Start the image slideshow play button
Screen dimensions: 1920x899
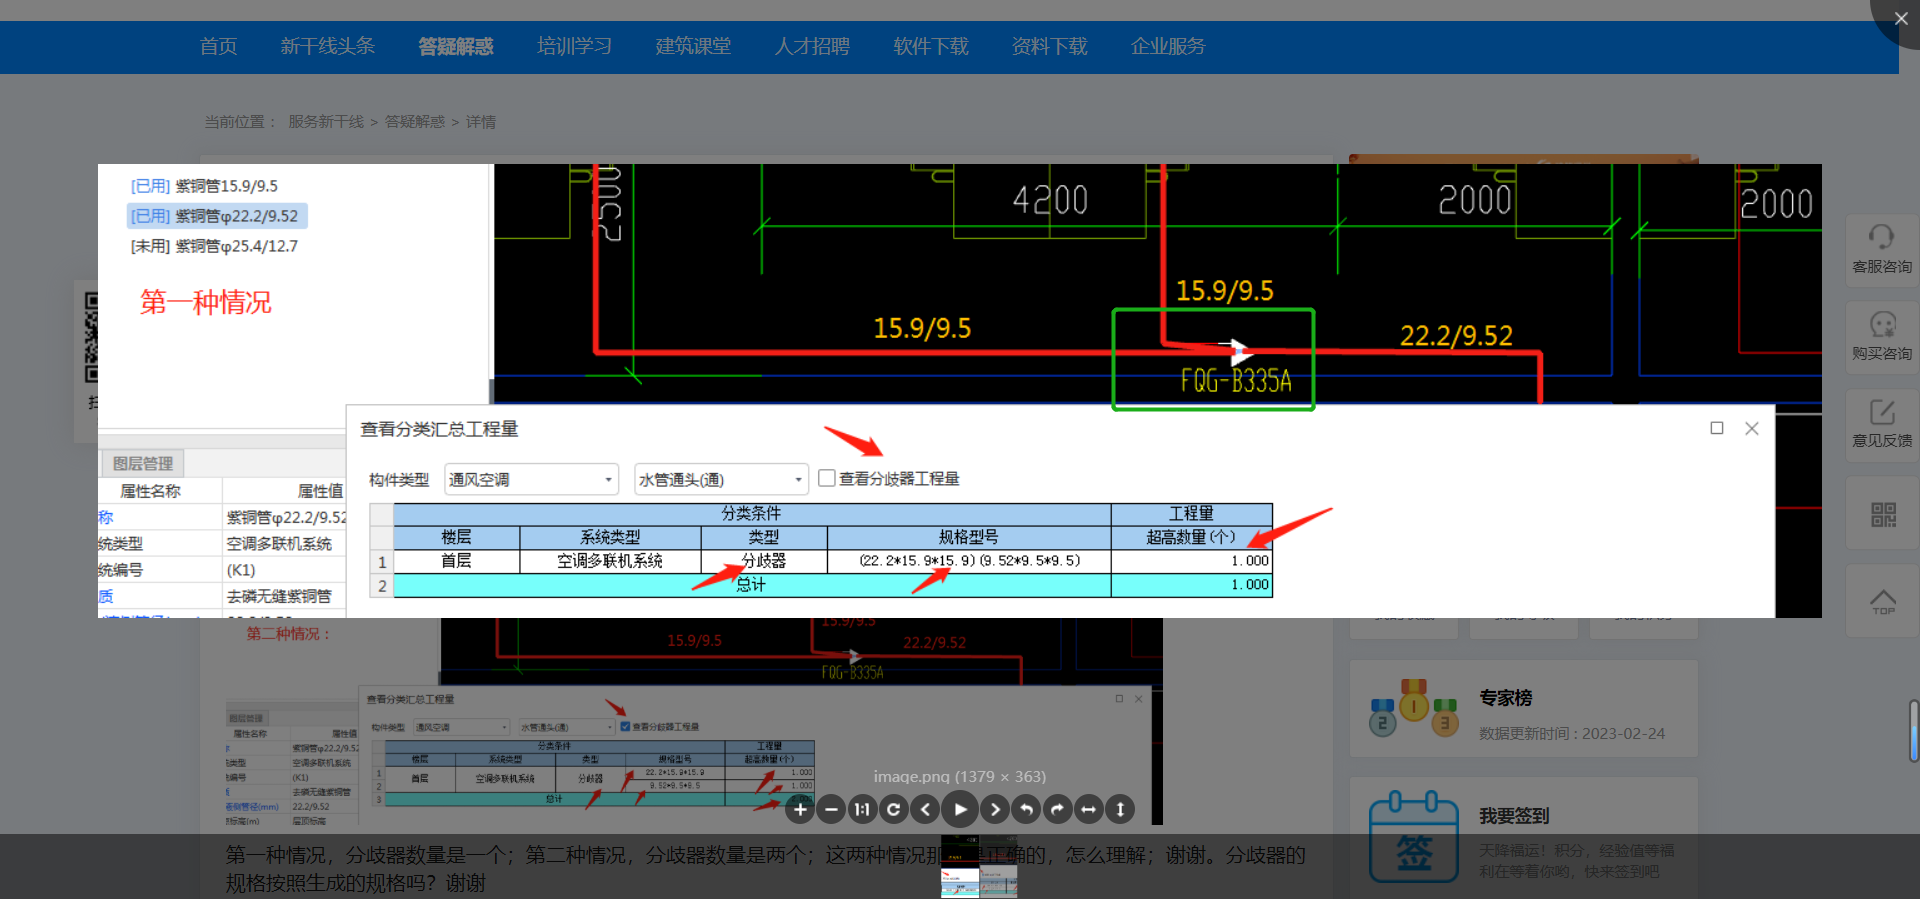(960, 809)
